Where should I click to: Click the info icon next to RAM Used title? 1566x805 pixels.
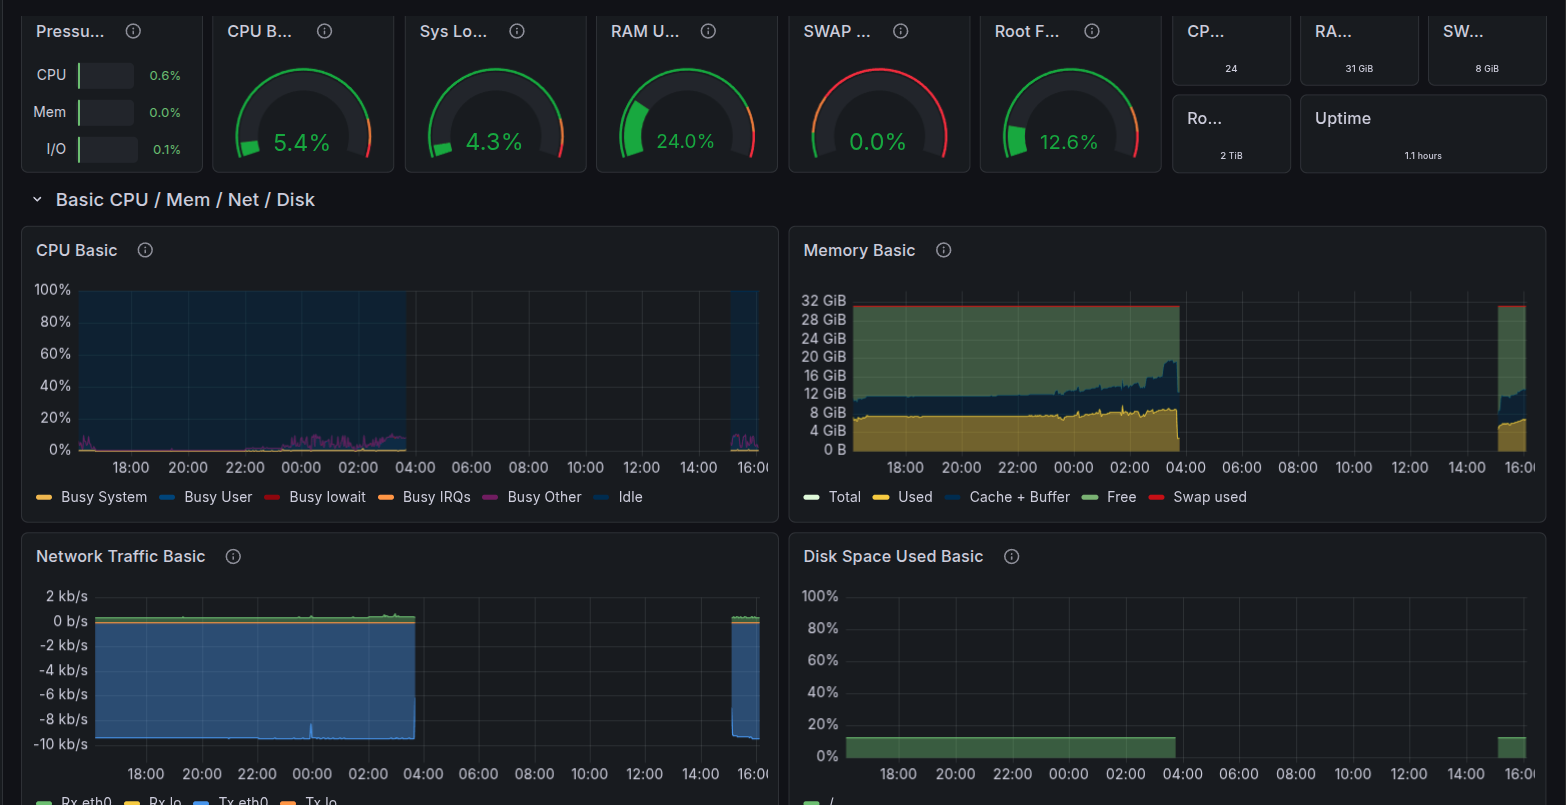708,31
